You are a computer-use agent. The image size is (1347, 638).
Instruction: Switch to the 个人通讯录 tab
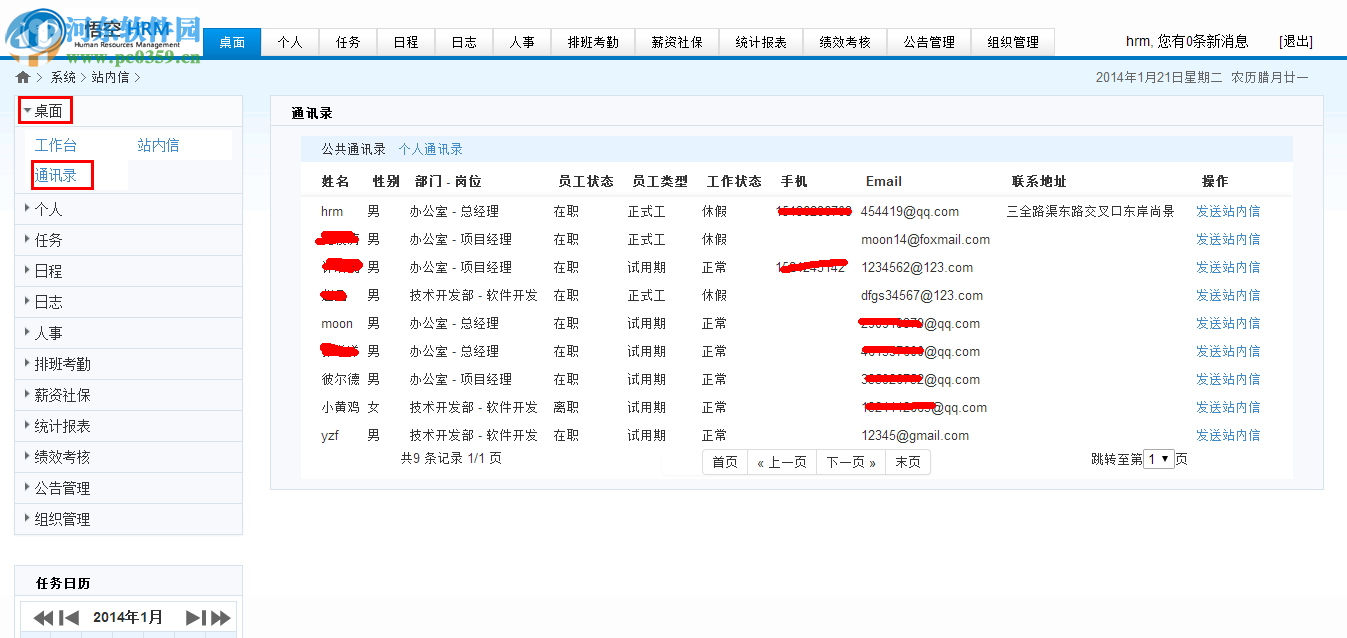coord(435,147)
